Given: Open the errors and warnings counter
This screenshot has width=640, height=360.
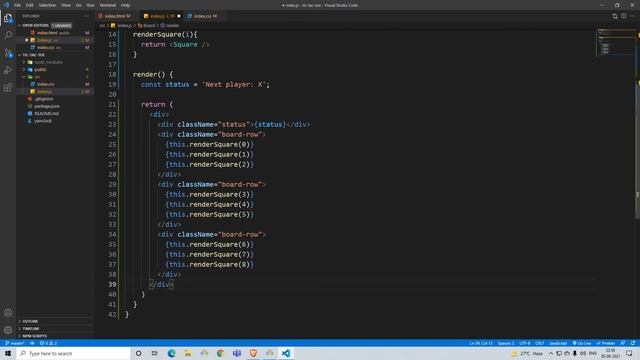Looking at the screenshot, I should [x=48, y=343].
